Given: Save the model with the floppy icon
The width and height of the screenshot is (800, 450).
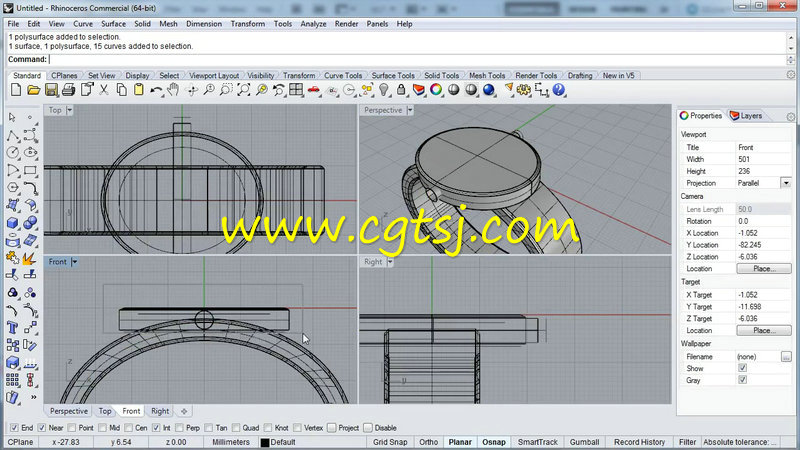Looking at the screenshot, I should click(51, 90).
